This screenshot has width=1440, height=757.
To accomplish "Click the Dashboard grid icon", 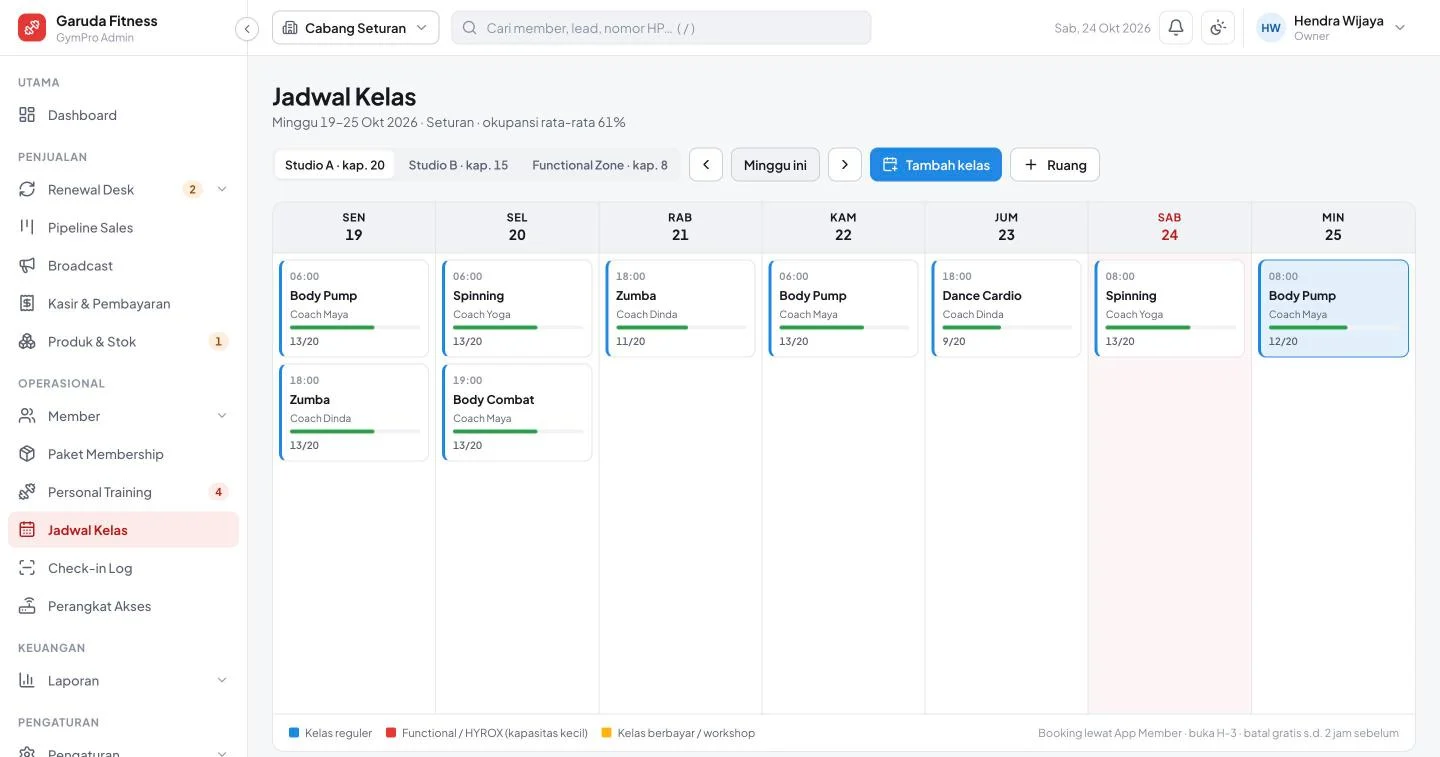I will 27,115.
